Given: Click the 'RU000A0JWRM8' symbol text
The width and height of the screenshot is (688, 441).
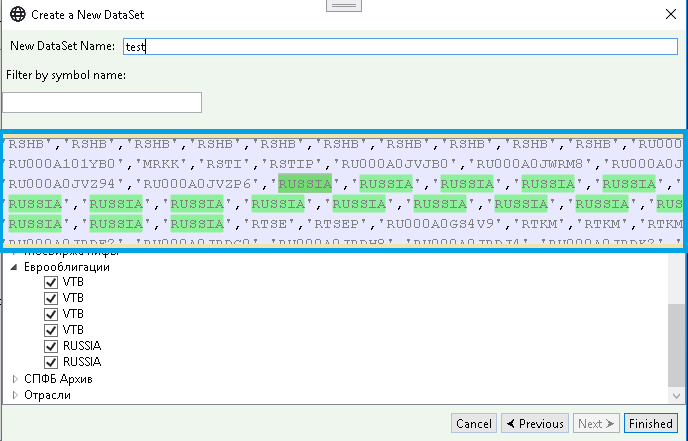Looking at the screenshot, I should pos(530,164).
